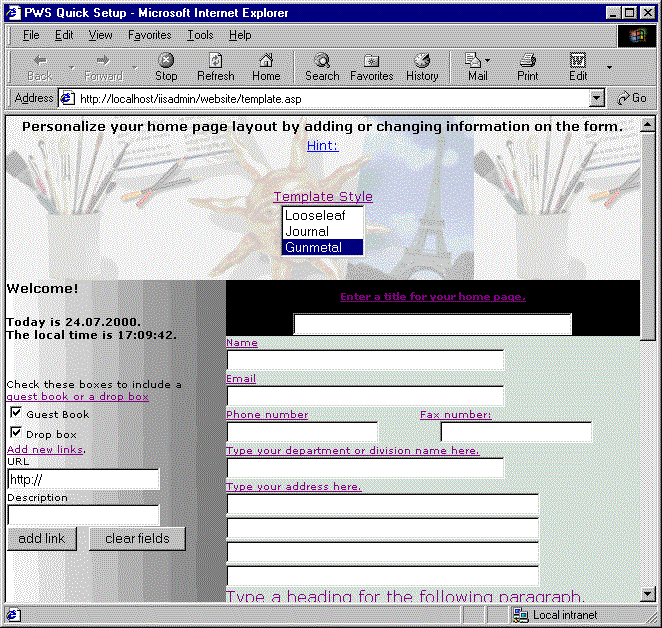Click the Back toolbar button
The width and height of the screenshot is (662, 628).
tap(40, 68)
